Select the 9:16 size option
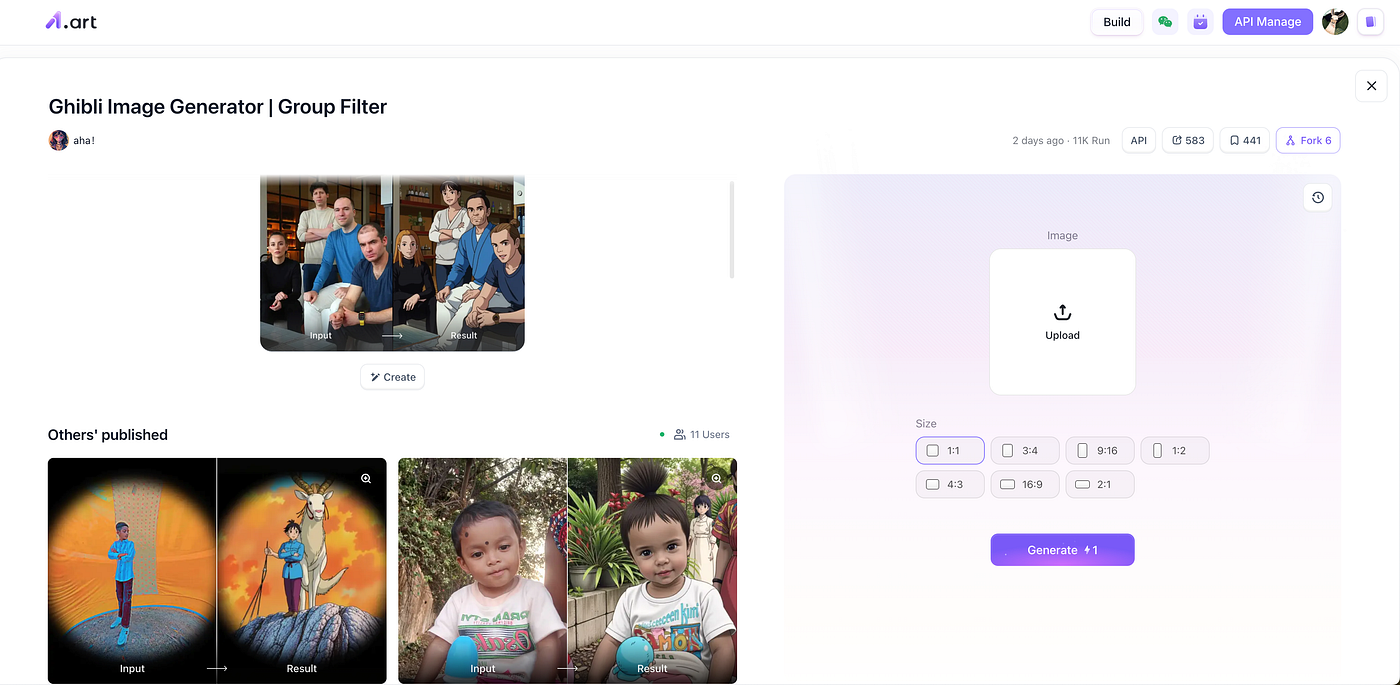This screenshot has width=1400, height=685. (1100, 451)
